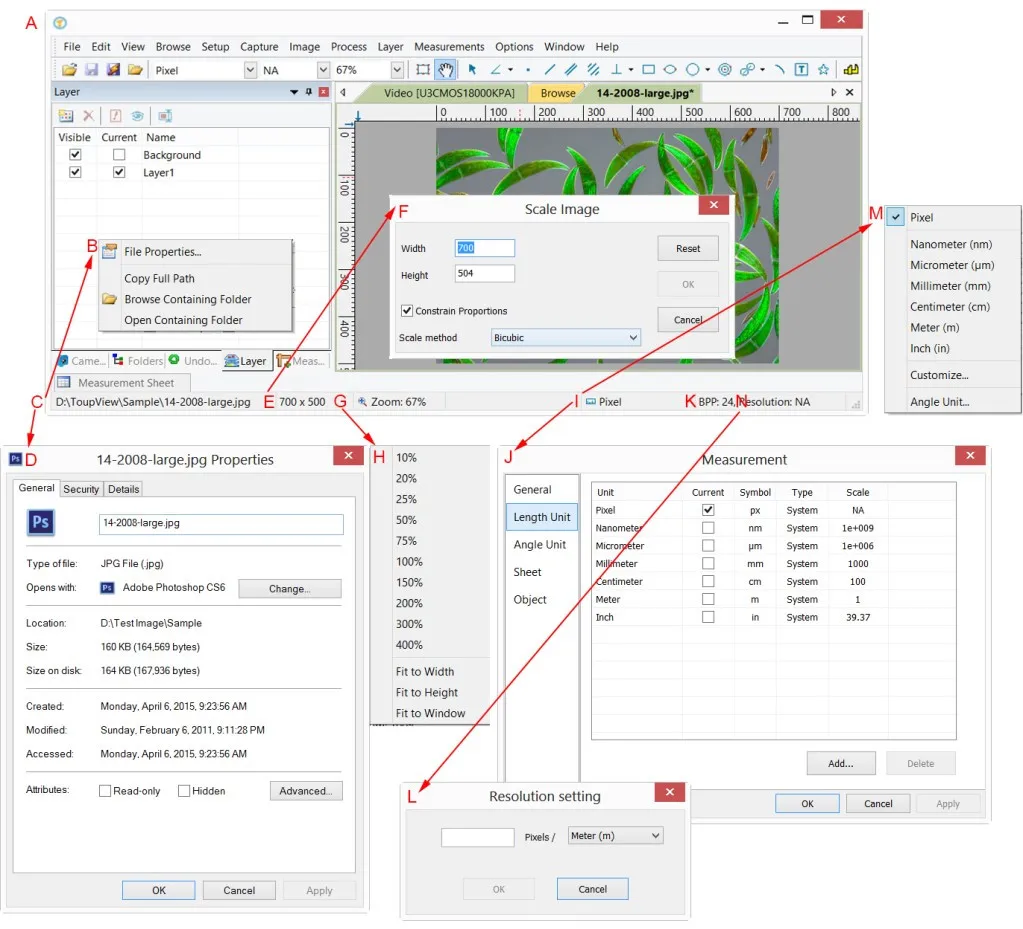Open the 67% zoom dropdown

tap(397, 70)
